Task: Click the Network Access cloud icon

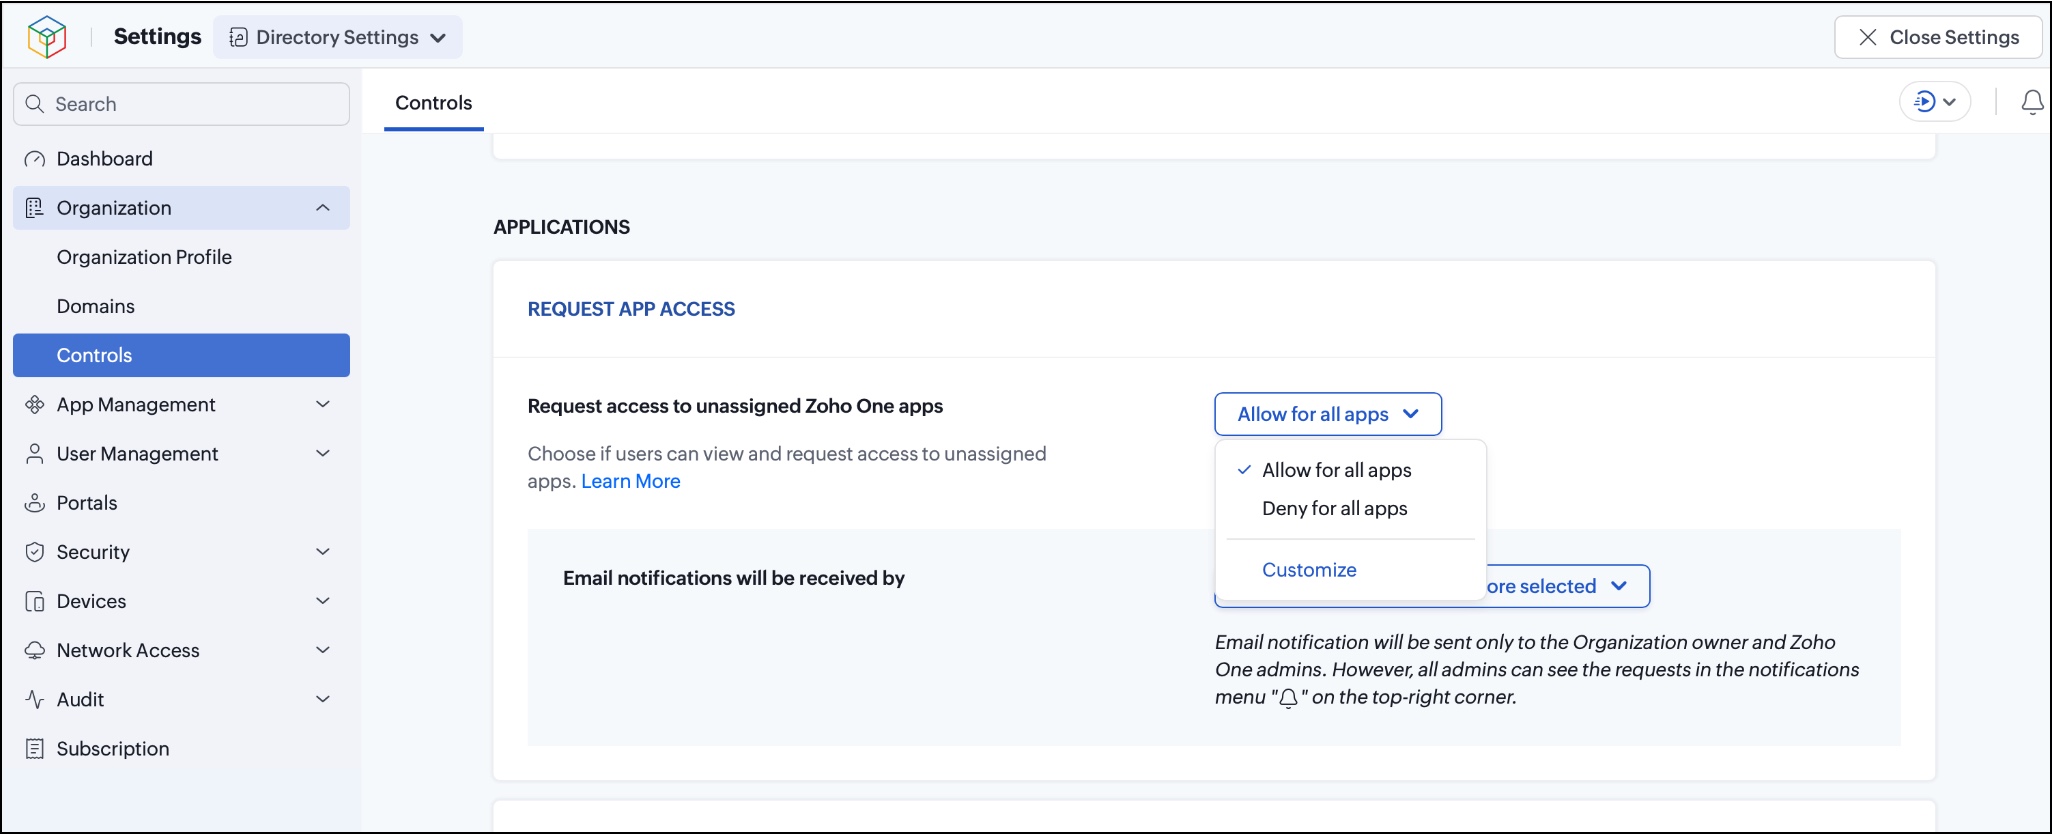Action: point(35,650)
